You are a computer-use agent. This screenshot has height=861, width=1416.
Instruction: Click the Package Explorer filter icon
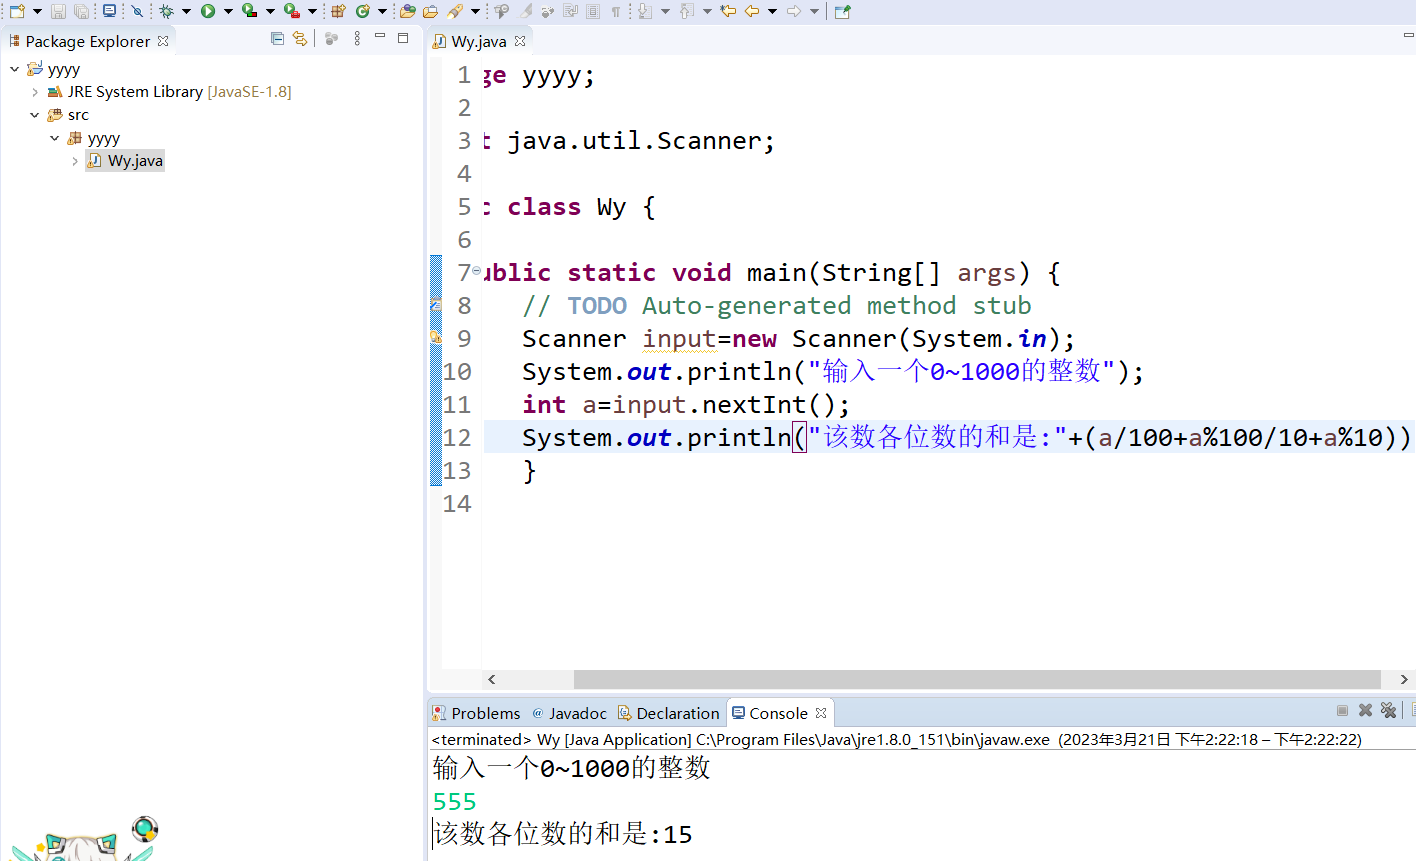pyautogui.click(x=331, y=39)
